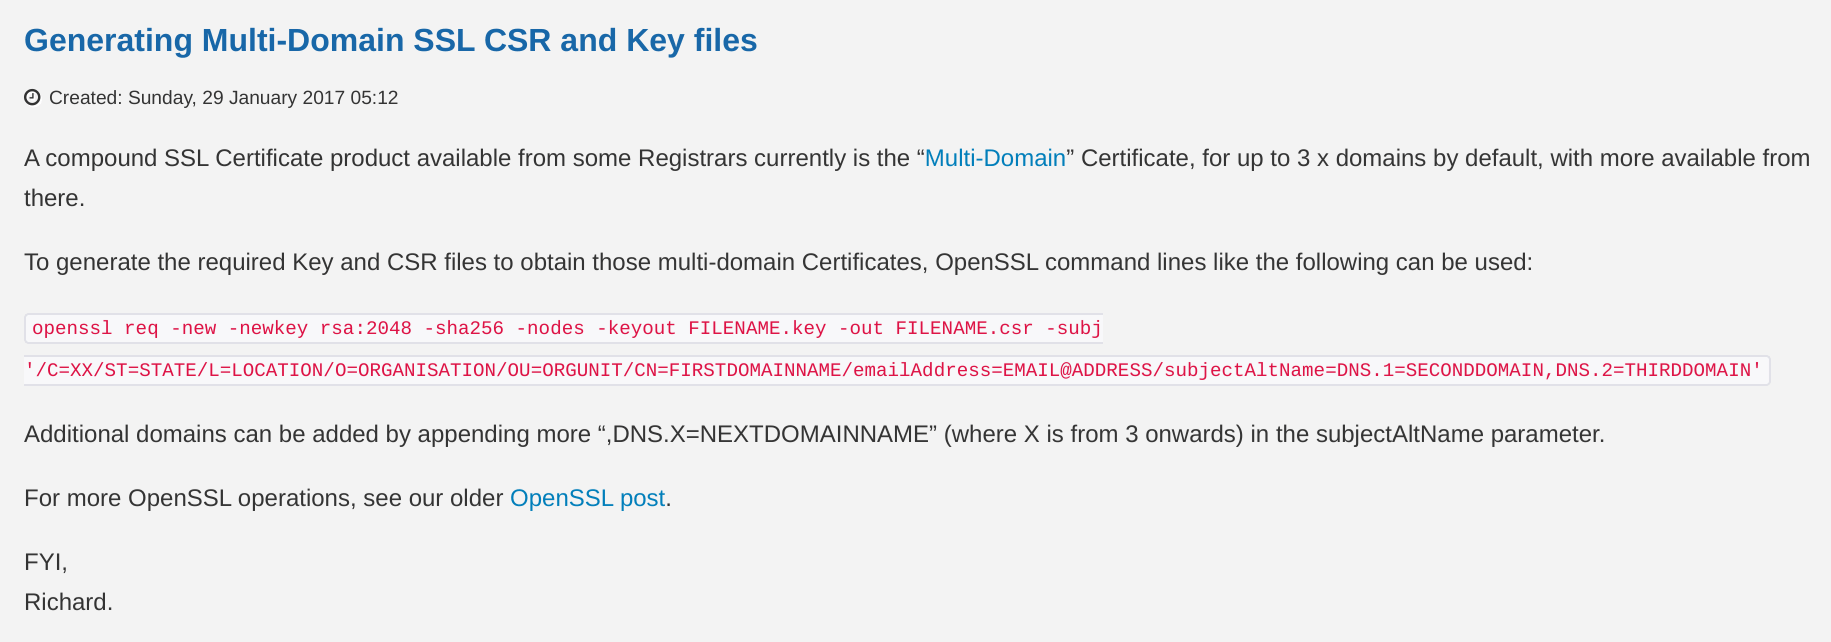
Task: Click the paragraph about appending DNS.X=NEXTDOMAINNAME
Action: pyautogui.click(x=814, y=434)
